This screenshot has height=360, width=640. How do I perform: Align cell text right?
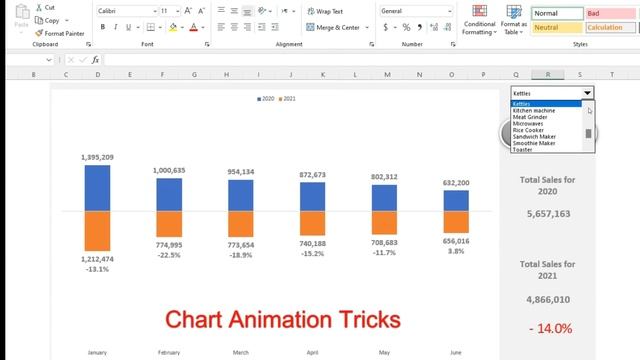pyautogui.click(x=247, y=27)
